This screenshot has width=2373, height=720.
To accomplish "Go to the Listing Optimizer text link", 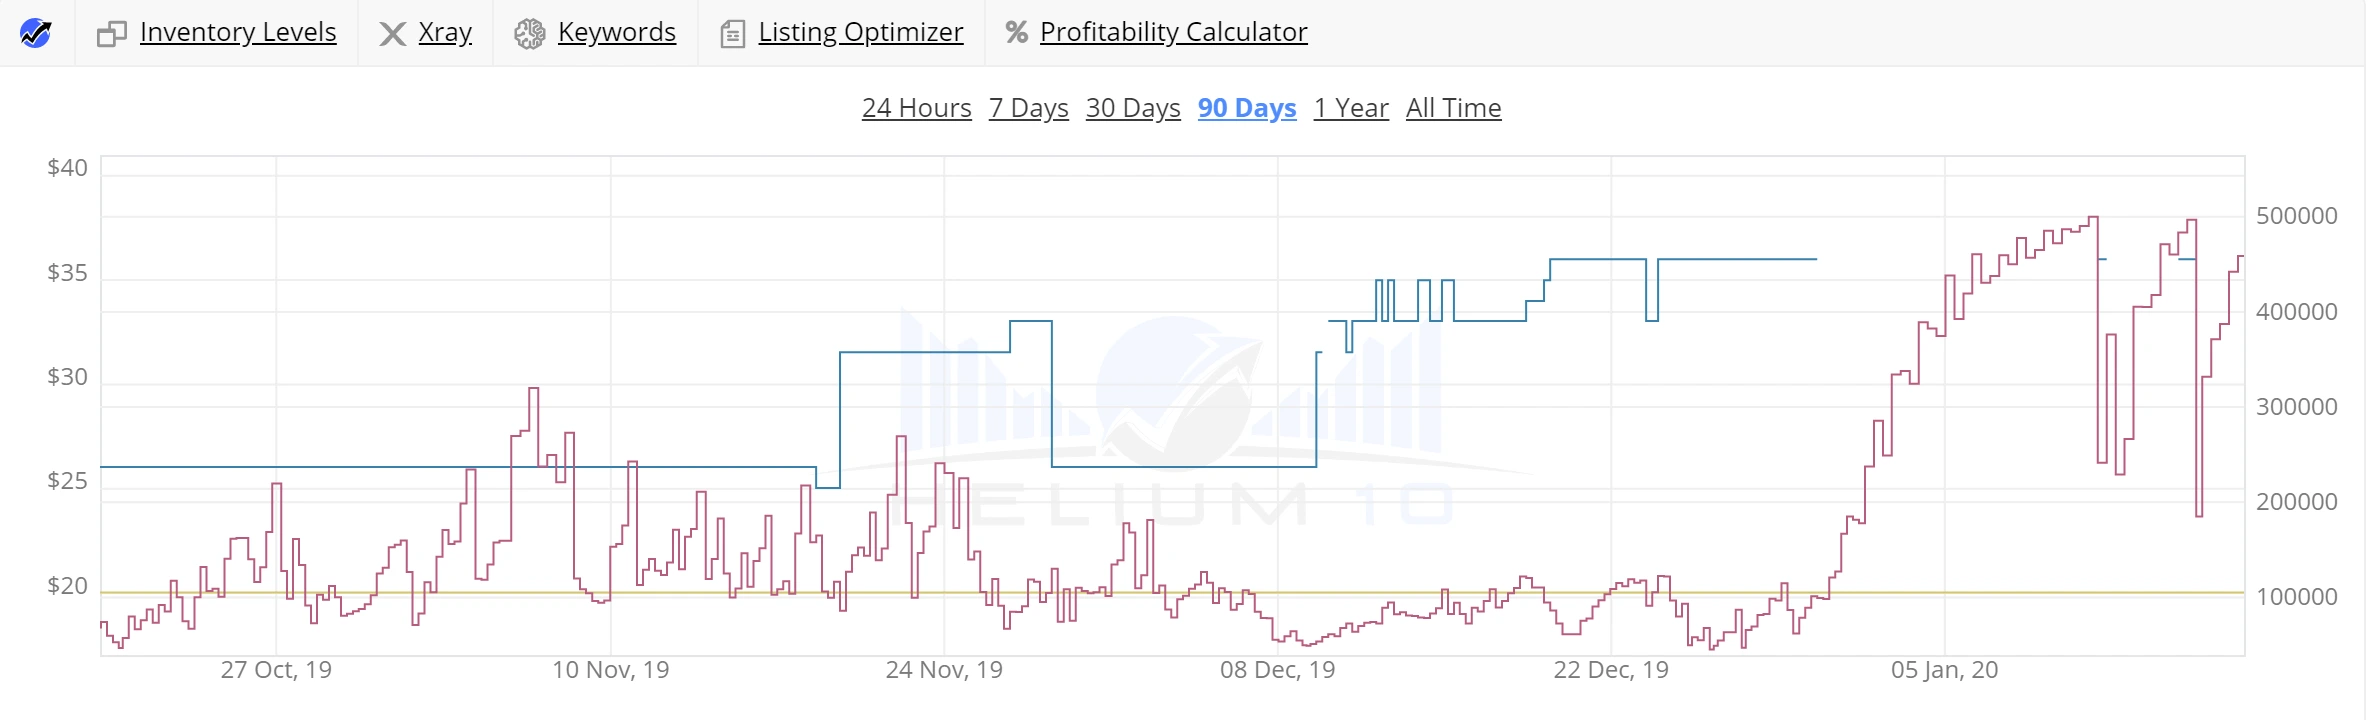I will pyautogui.click(x=861, y=32).
